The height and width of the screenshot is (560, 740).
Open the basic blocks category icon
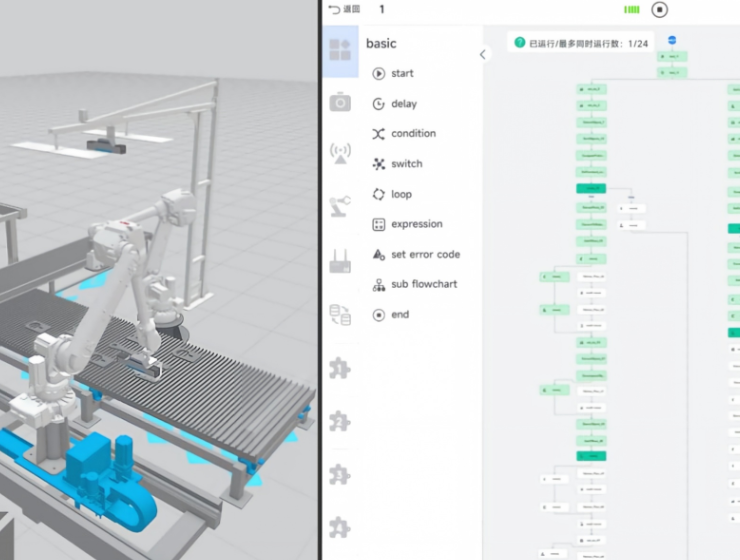click(x=340, y=50)
